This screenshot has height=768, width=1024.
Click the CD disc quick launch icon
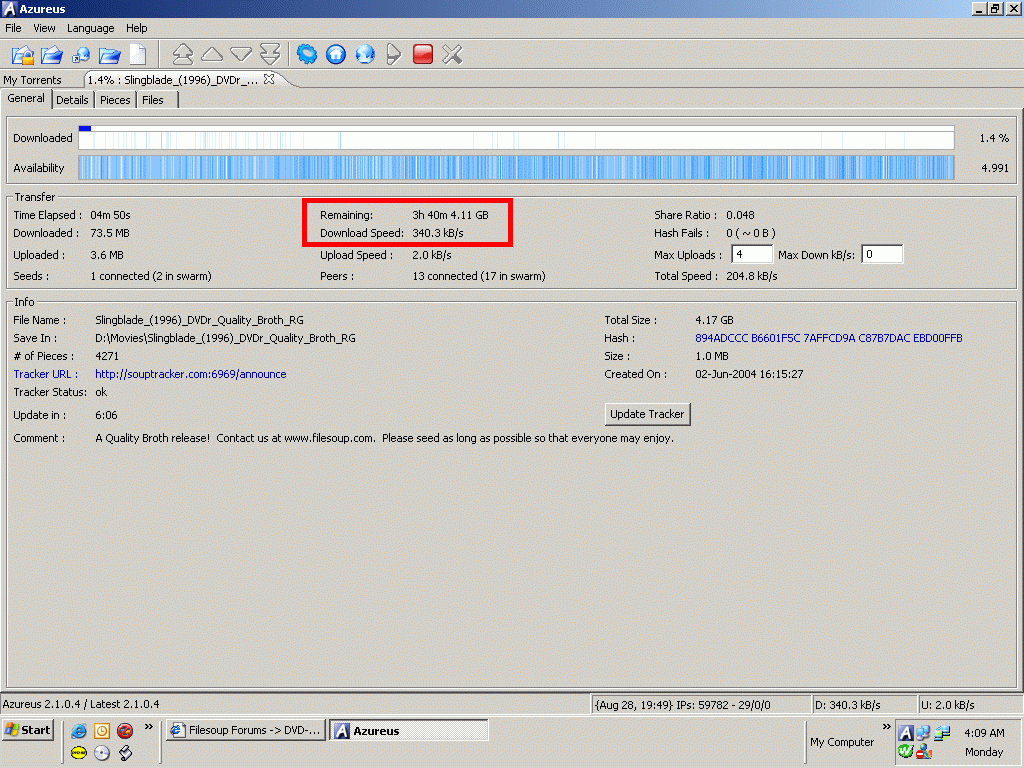click(102, 753)
